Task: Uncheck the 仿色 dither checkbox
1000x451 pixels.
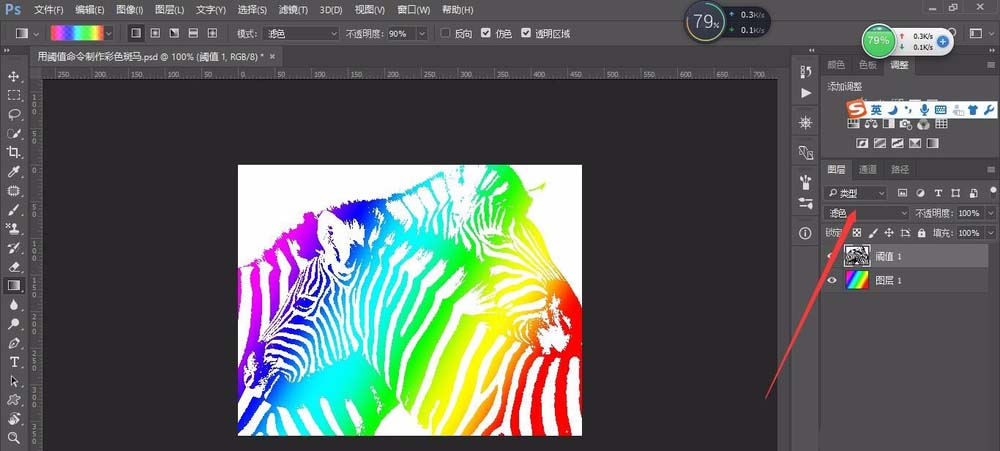Action: pyautogui.click(x=486, y=33)
